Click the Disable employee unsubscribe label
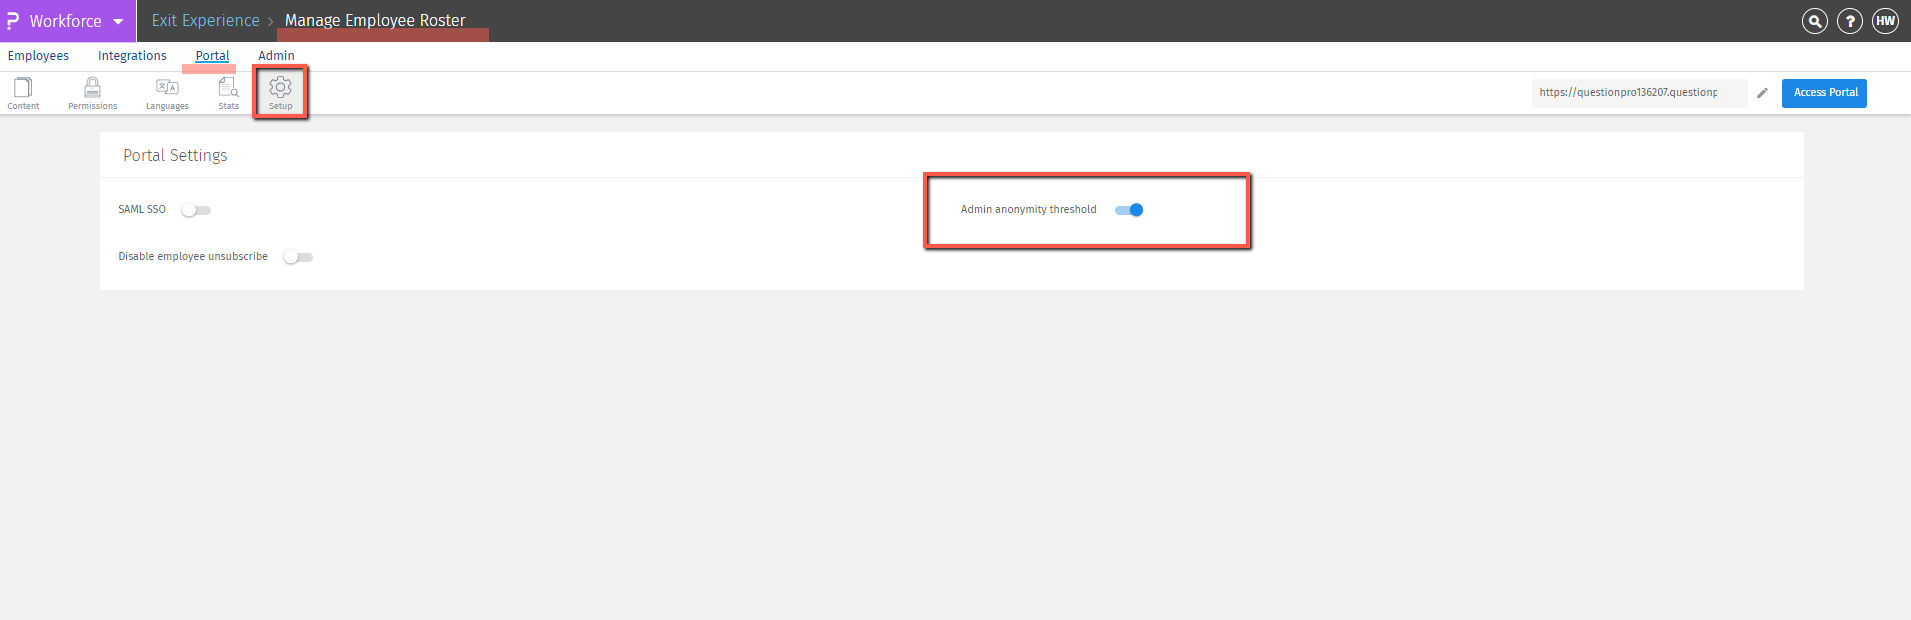 (193, 257)
